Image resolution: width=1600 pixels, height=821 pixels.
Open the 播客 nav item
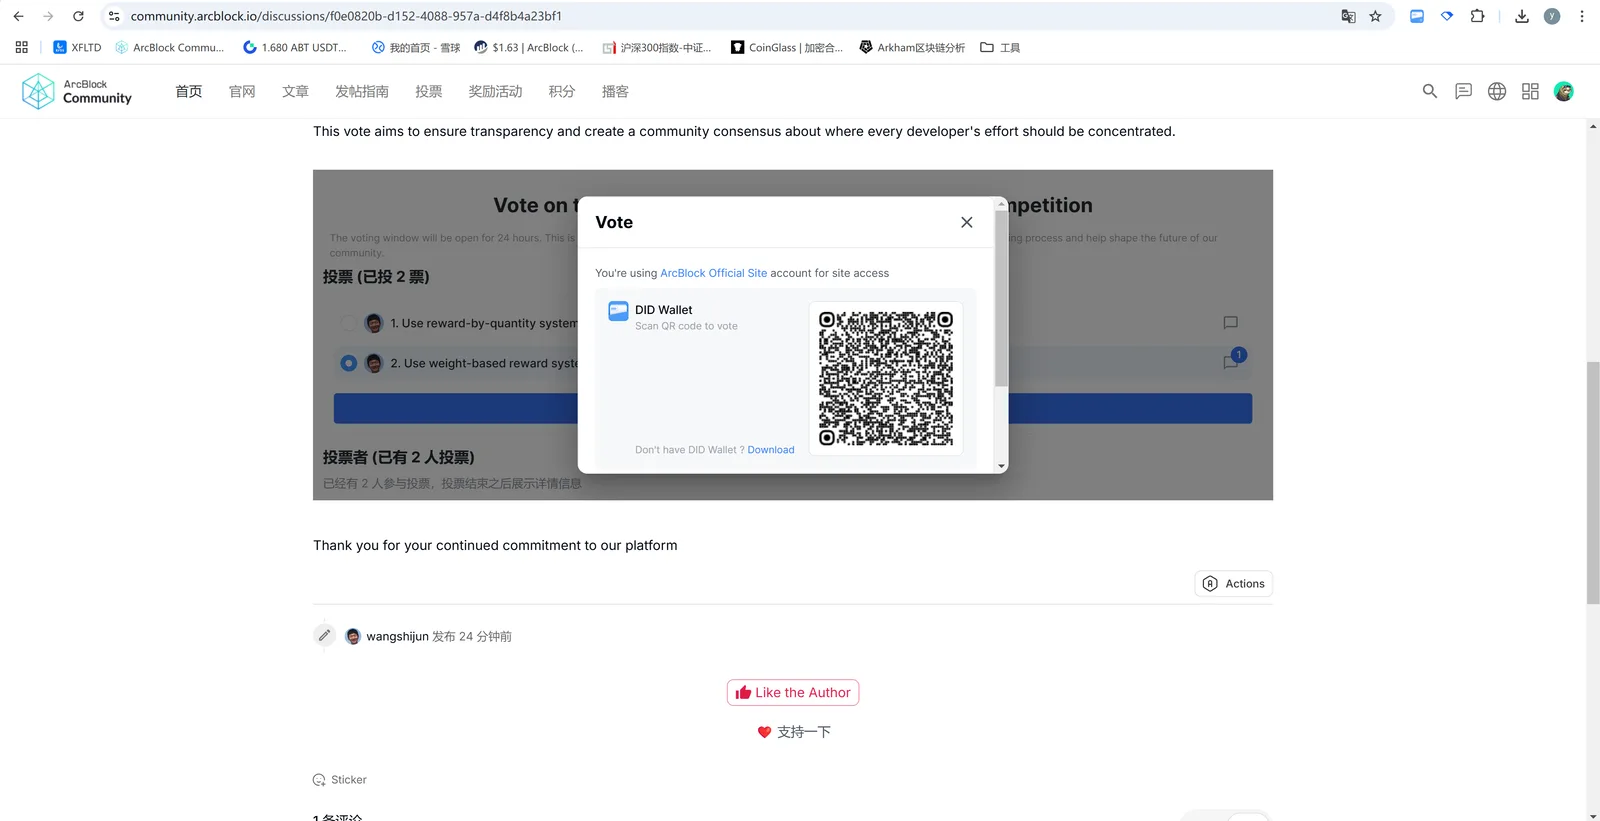615,91
